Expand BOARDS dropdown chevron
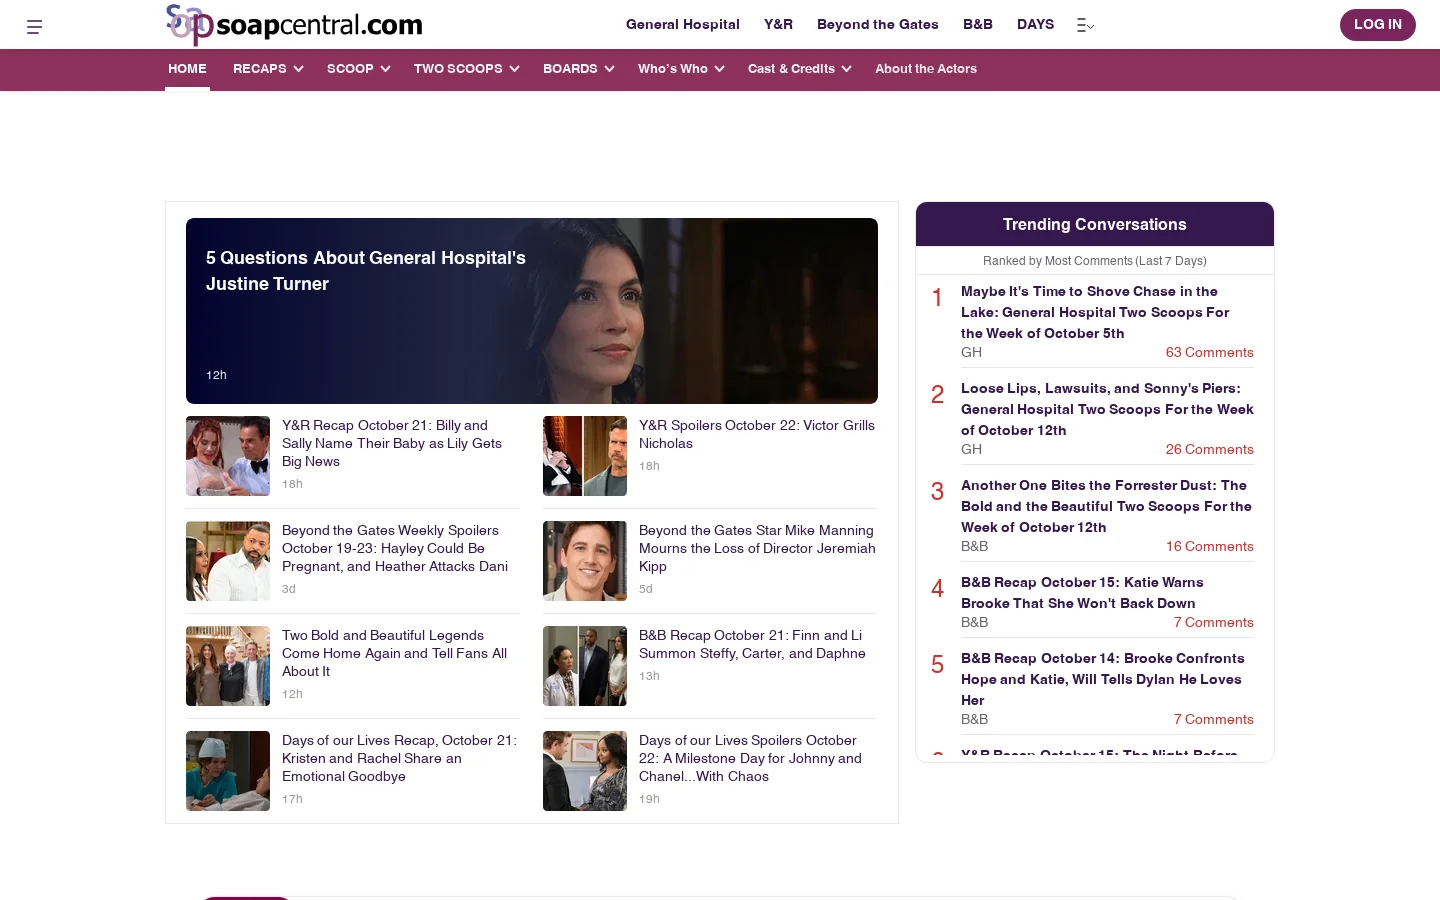Viewport: 1440px width, 900px height. pos(608,69)
